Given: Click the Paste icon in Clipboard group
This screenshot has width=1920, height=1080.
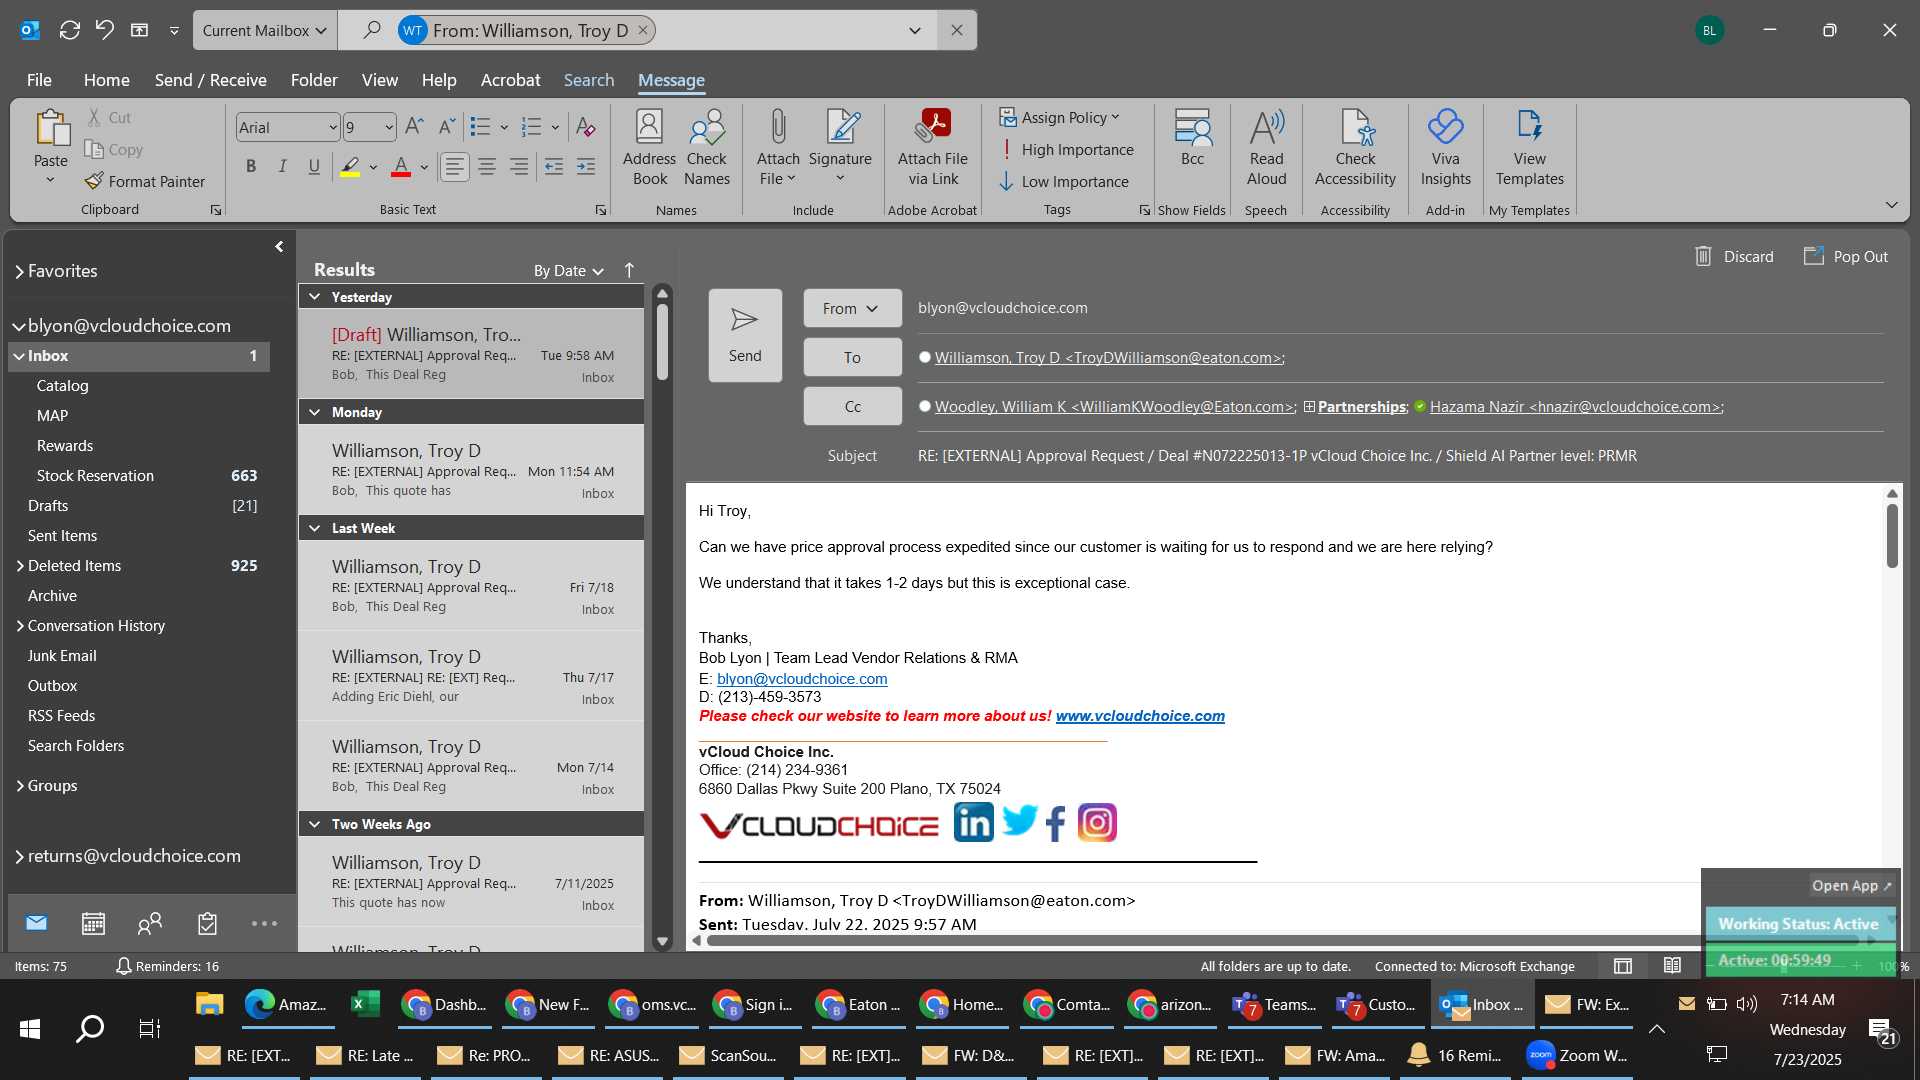Looking at the screenshot, I should [50, 130].
